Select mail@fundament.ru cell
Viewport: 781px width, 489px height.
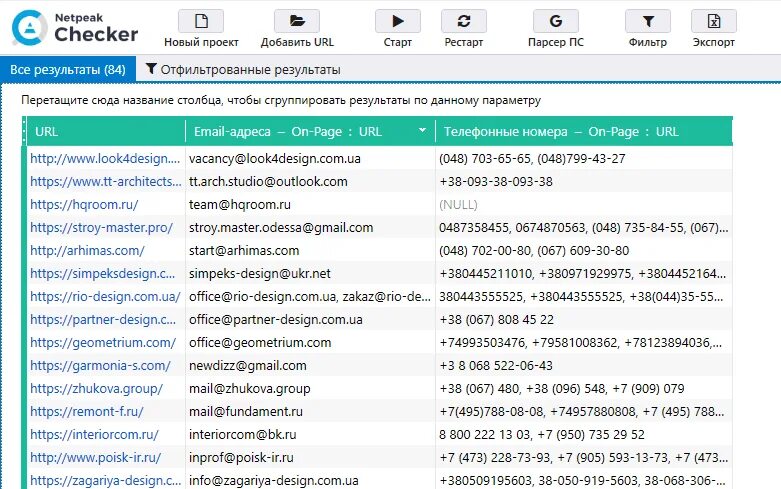[x=310, y=411]
